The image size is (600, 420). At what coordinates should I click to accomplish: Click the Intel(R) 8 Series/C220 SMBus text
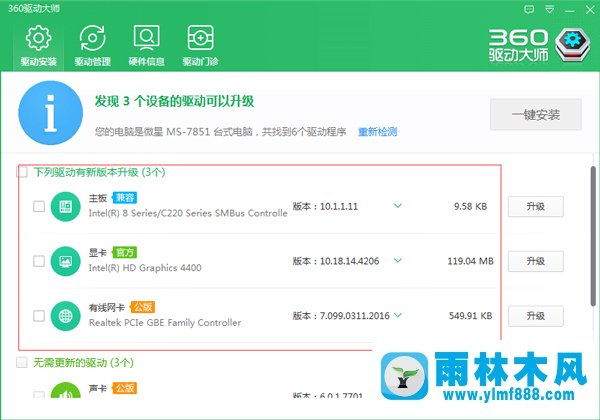point(188,213)
